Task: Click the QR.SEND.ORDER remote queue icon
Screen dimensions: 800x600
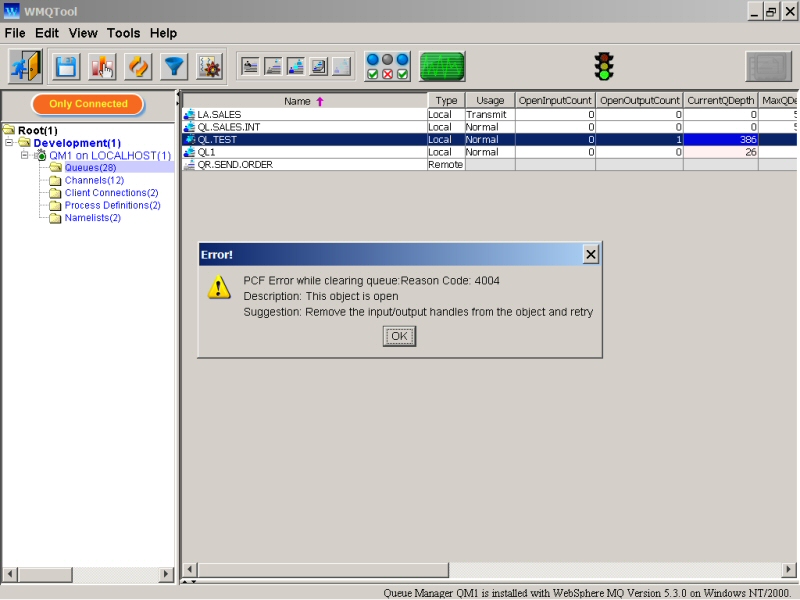Action: [189, 164]
